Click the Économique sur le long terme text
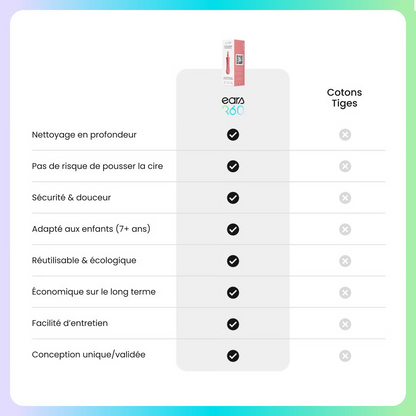Screen dimensions: 416x416 (x=94, y=292)
